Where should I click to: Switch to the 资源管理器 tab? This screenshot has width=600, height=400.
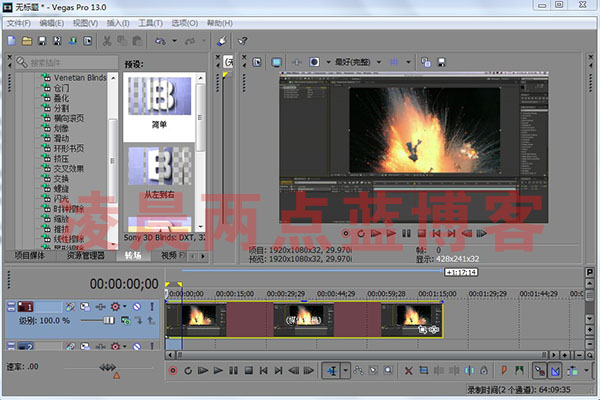[85, 255]
